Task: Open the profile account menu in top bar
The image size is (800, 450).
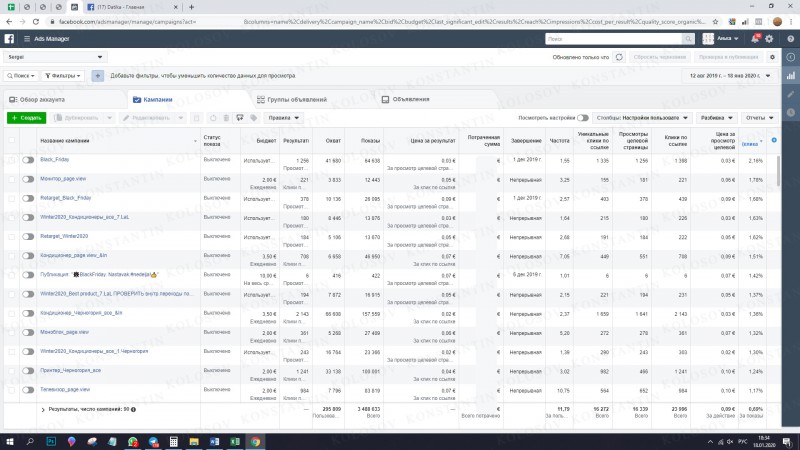Action: pyautogui.click(x=721, y=39)
